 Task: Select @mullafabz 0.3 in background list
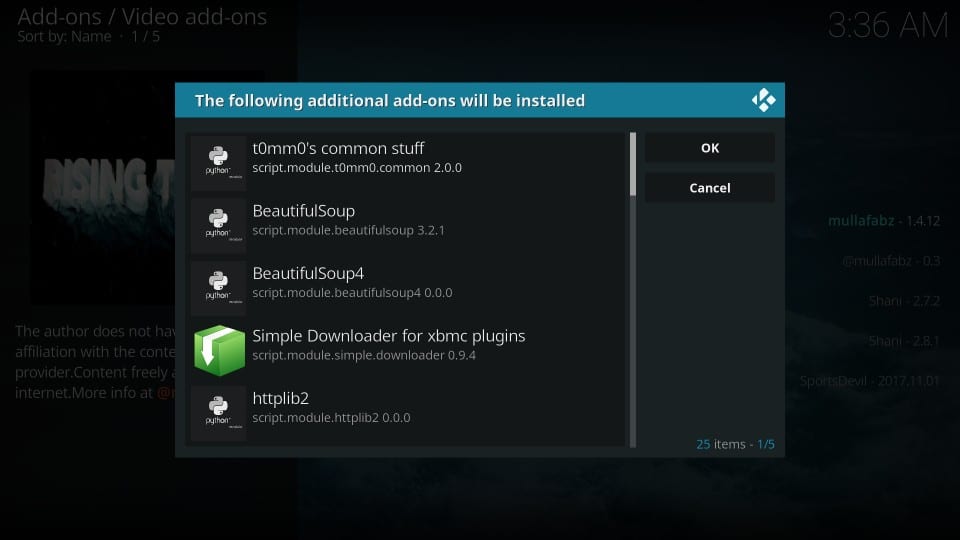tap(891, 261)
